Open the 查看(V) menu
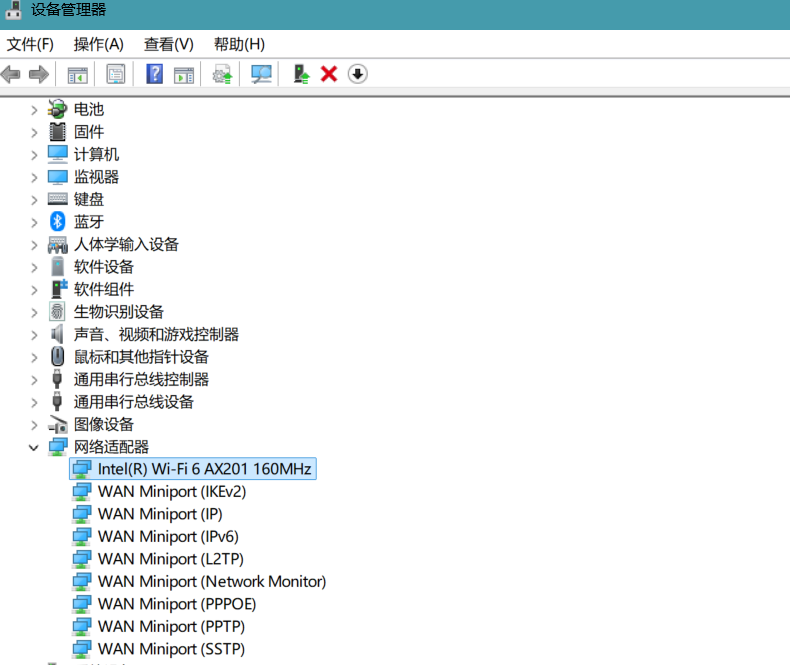Viewport: 790px width, 665px height. pos(168,44)
